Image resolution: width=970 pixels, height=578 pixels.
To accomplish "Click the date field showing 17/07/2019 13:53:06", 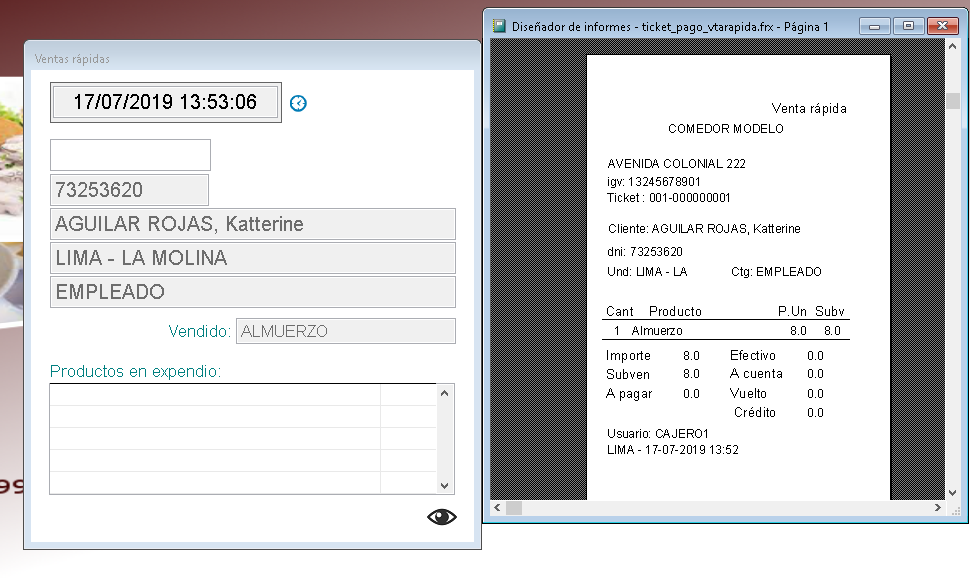I will pos(165,102).
